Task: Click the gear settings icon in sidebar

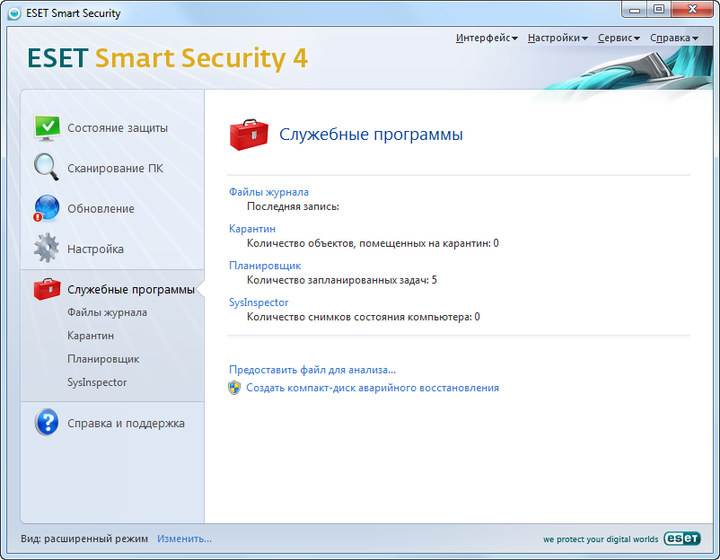Action: tap(46, 248)
